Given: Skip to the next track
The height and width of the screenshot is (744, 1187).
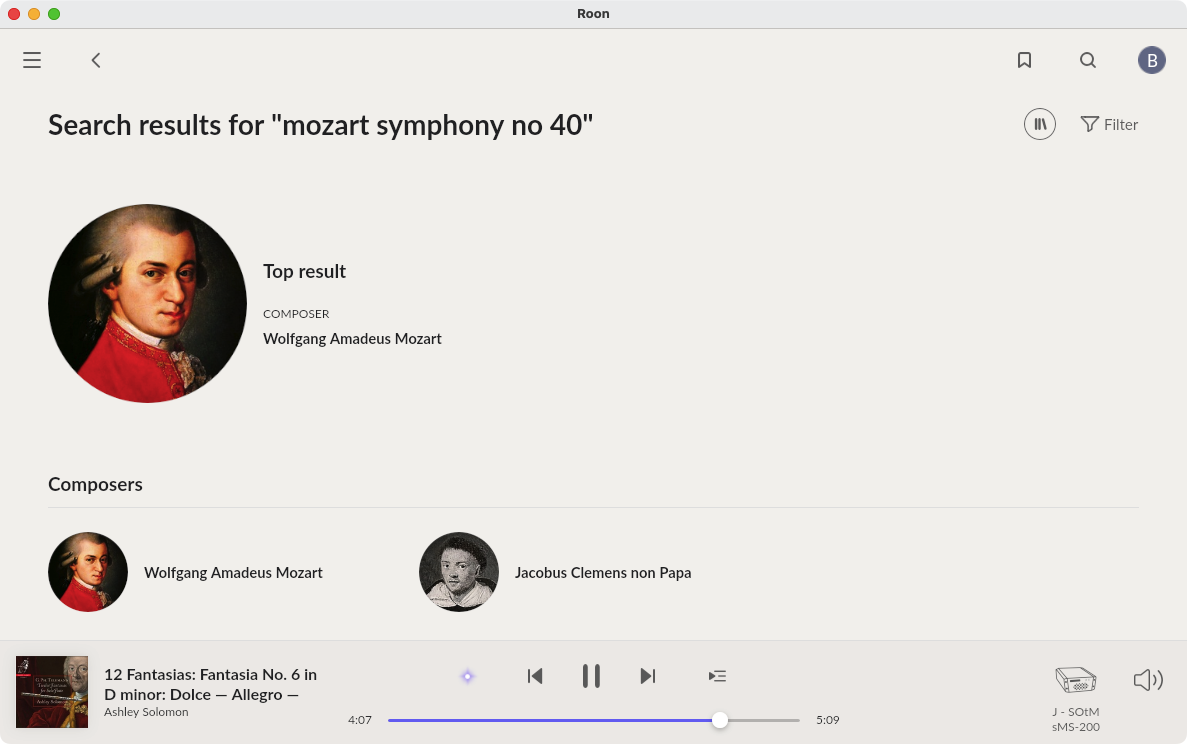Looking at the screenshot, I should coord(648,676).
